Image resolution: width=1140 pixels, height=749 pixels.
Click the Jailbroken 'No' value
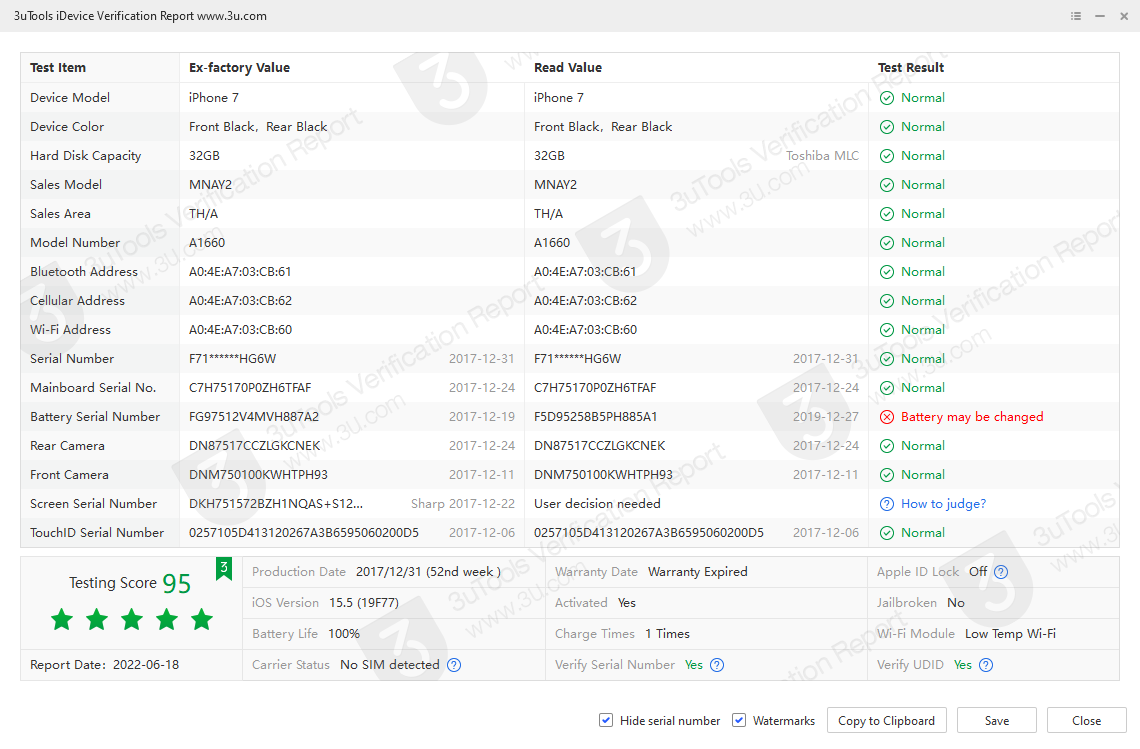[x=955, y=603]
